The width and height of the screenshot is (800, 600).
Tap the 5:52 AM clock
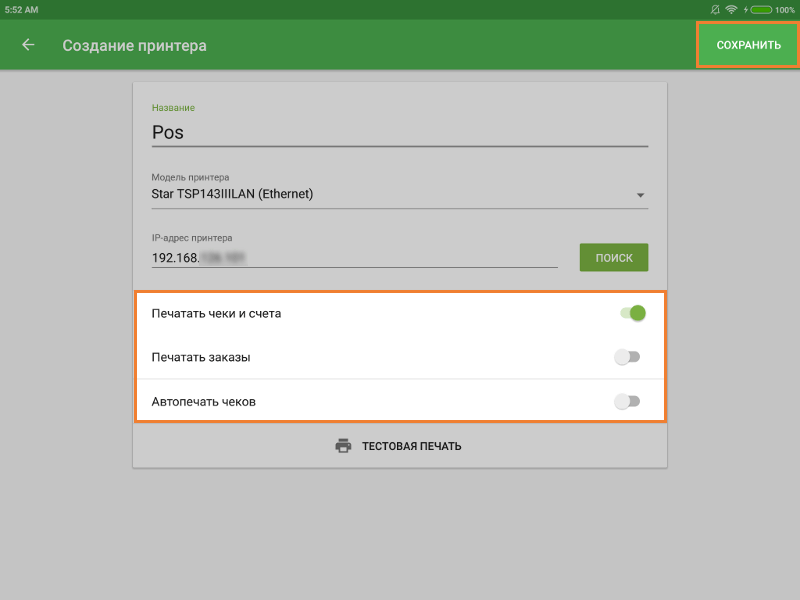coord(22,9)
